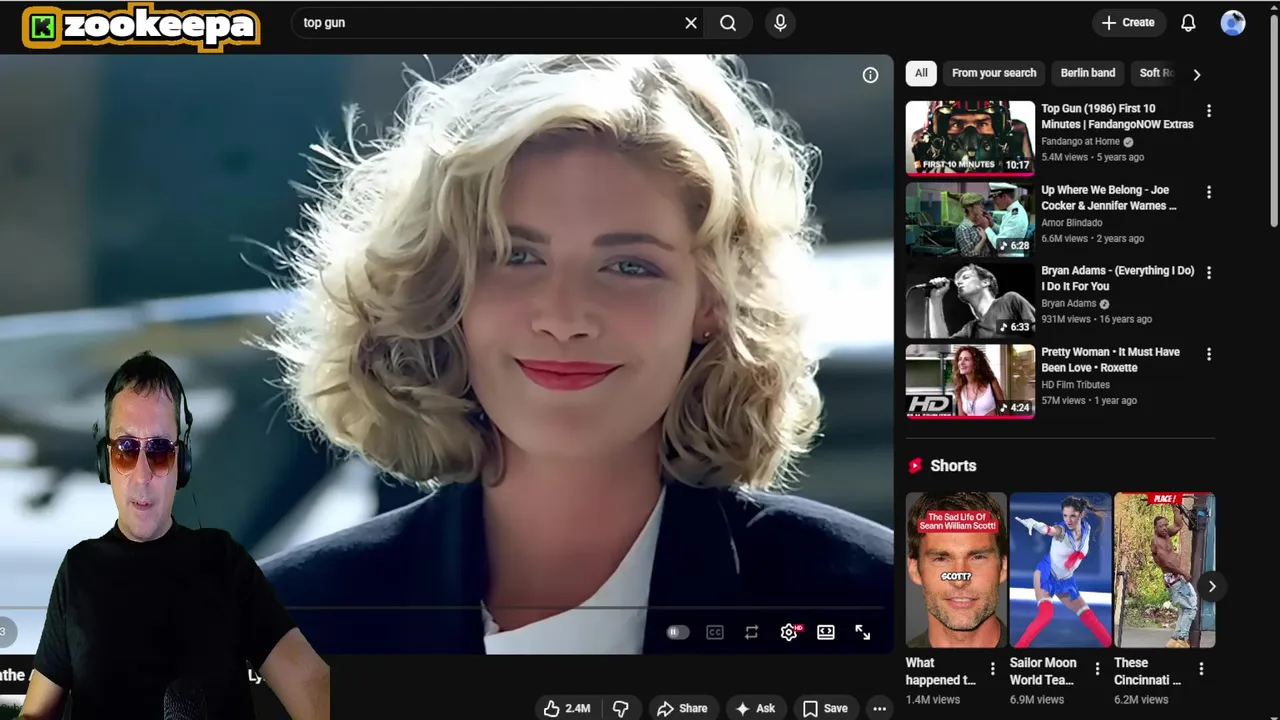1280x720 pixels.
Task: Share the video
Action: [682, 708]
